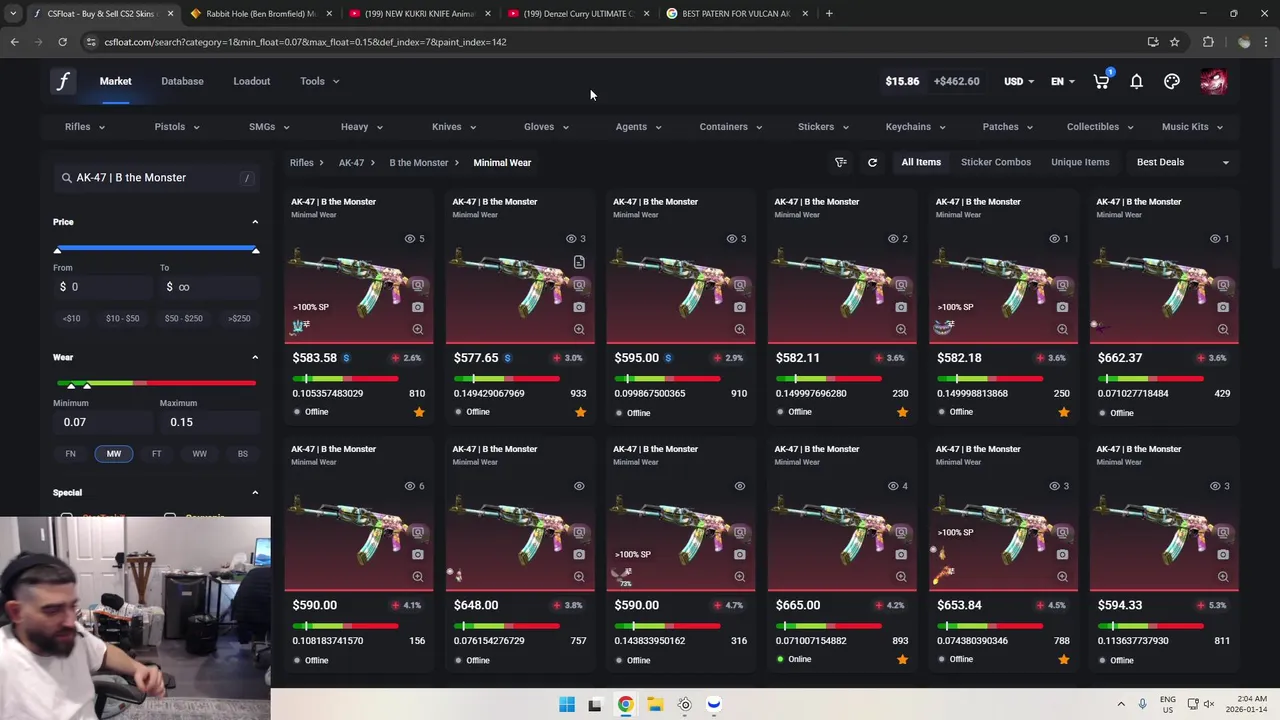1280x720 pixels.
Task: Toggle the FT wear filter
Action: point(156,454)
